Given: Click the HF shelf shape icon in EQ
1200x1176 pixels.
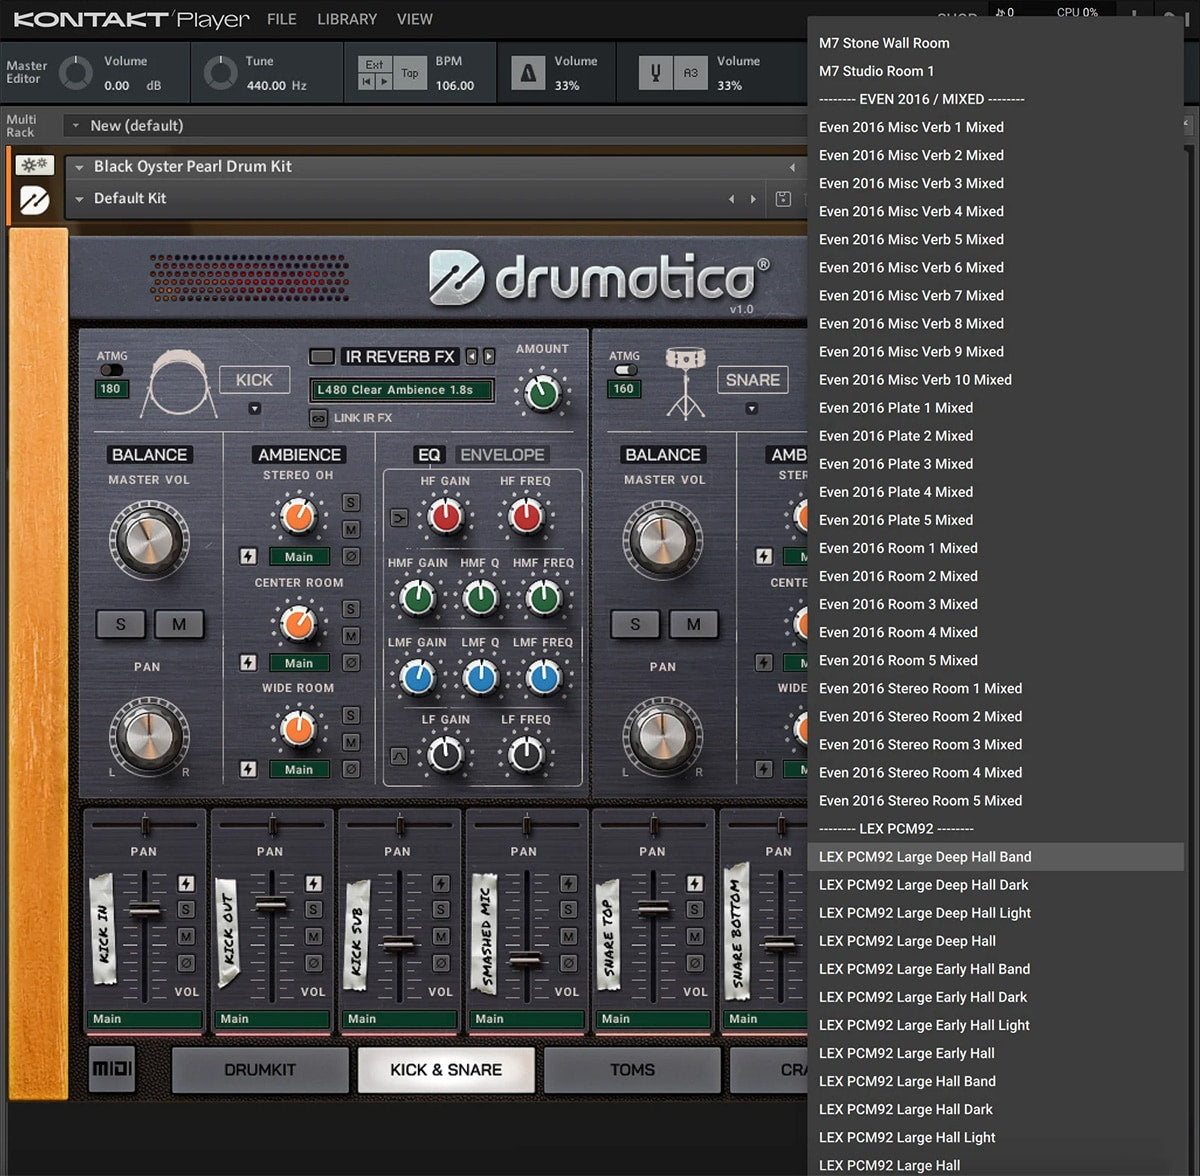Looking at the screenshot, I should point(399,518).
